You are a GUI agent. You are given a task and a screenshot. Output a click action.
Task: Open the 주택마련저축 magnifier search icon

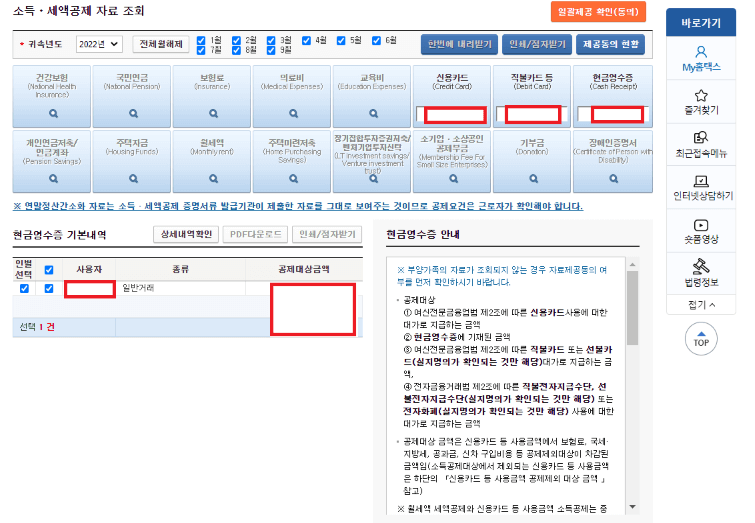pos(293,179)
